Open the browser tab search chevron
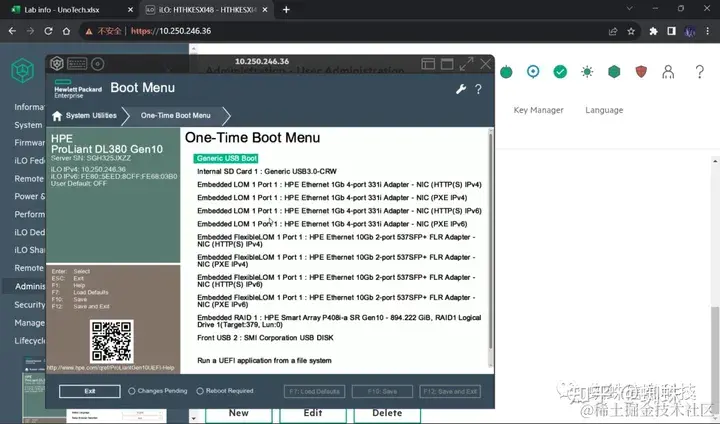 [x=630, y=9]
